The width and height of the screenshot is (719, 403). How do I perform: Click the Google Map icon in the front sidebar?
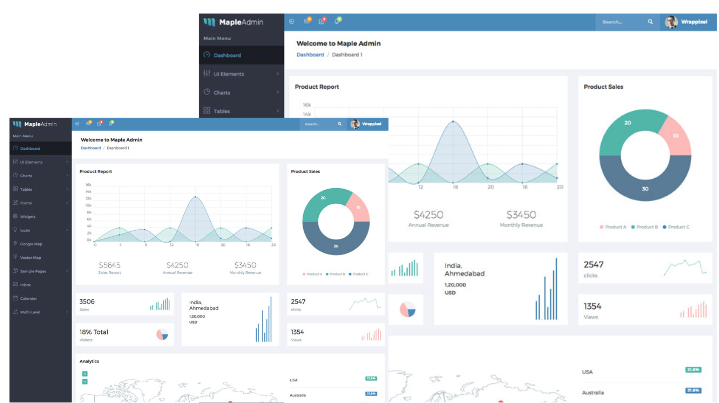click(14, 243)
